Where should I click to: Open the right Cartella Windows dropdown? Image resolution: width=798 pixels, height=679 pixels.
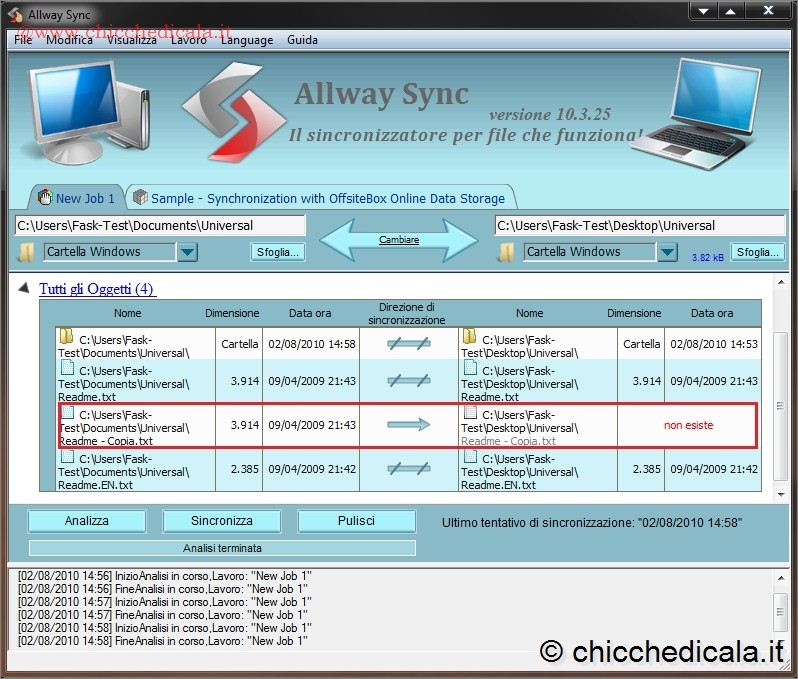(667, 252)
